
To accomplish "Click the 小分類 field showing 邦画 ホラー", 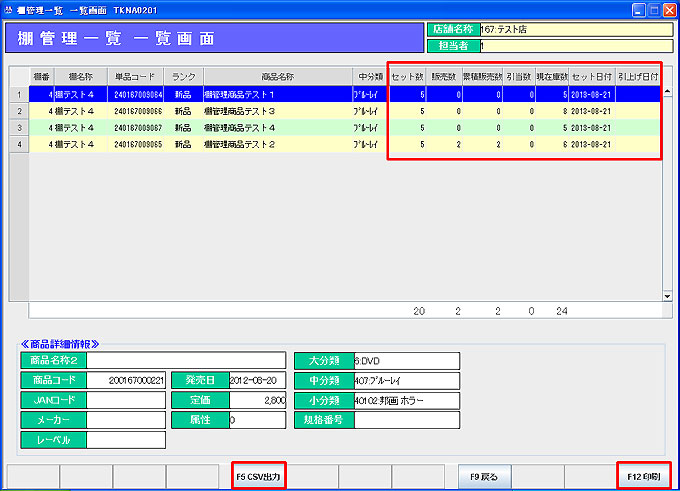I will pyautogui.click(x=407, y=400).
